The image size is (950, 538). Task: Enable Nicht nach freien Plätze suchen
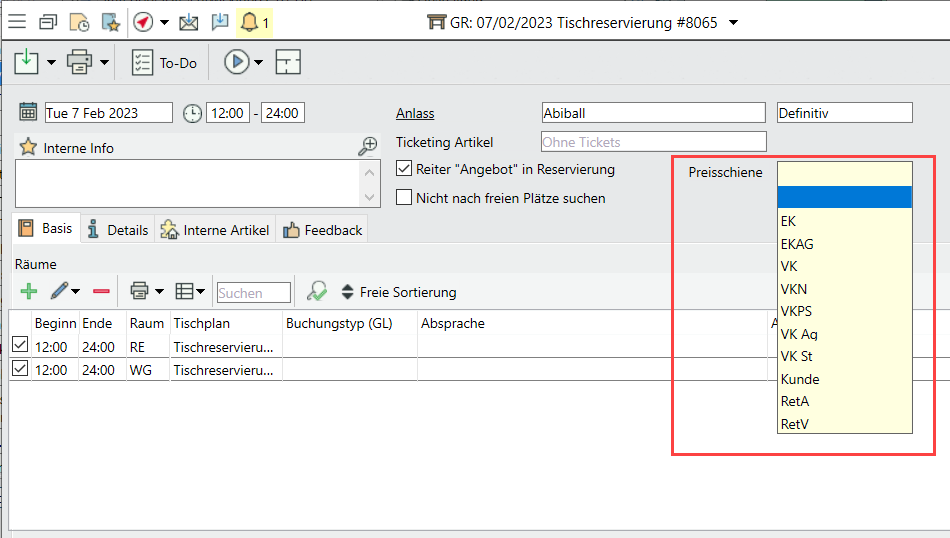coord(404,198)
